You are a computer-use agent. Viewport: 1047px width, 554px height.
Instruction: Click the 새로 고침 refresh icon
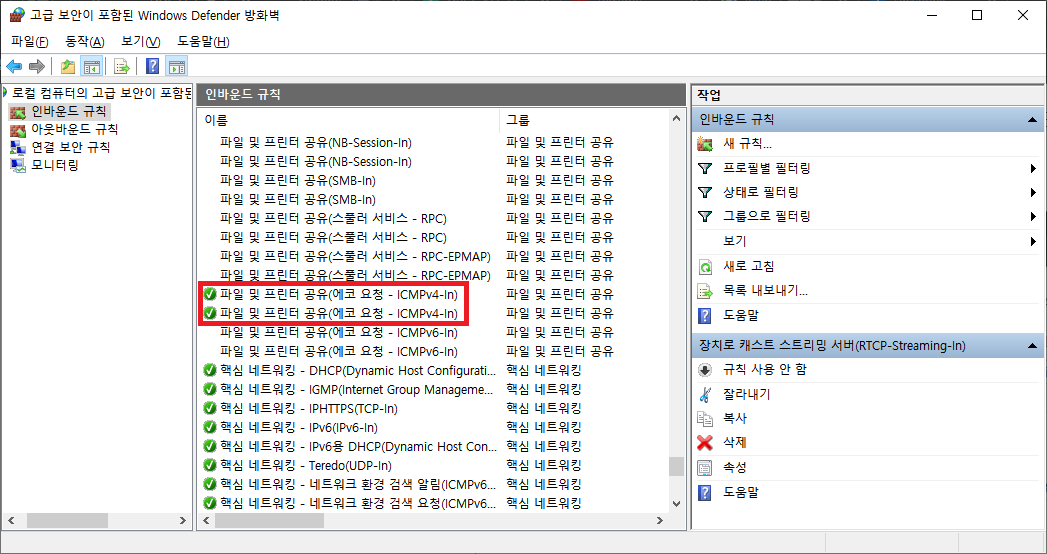click(x=704, y=267)
